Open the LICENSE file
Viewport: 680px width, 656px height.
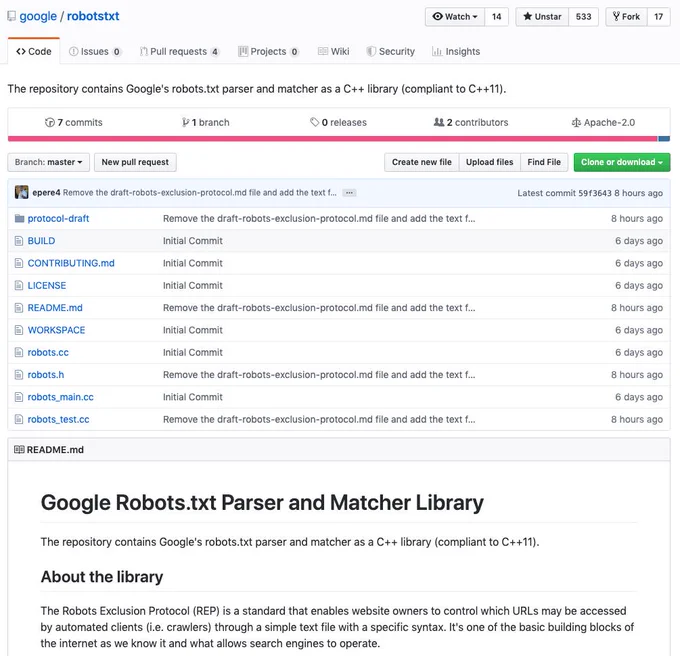(47, 286)
